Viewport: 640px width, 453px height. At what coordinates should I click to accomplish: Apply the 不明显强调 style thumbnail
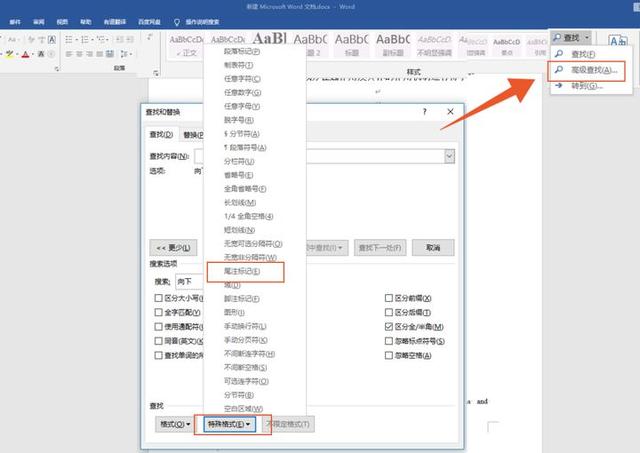434,45
